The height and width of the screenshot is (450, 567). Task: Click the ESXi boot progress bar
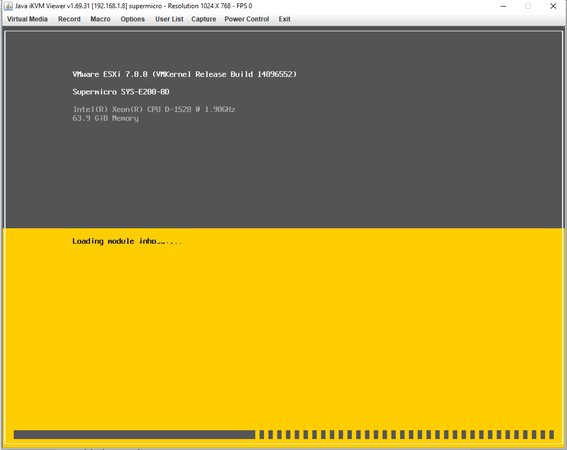pos(284,434)
